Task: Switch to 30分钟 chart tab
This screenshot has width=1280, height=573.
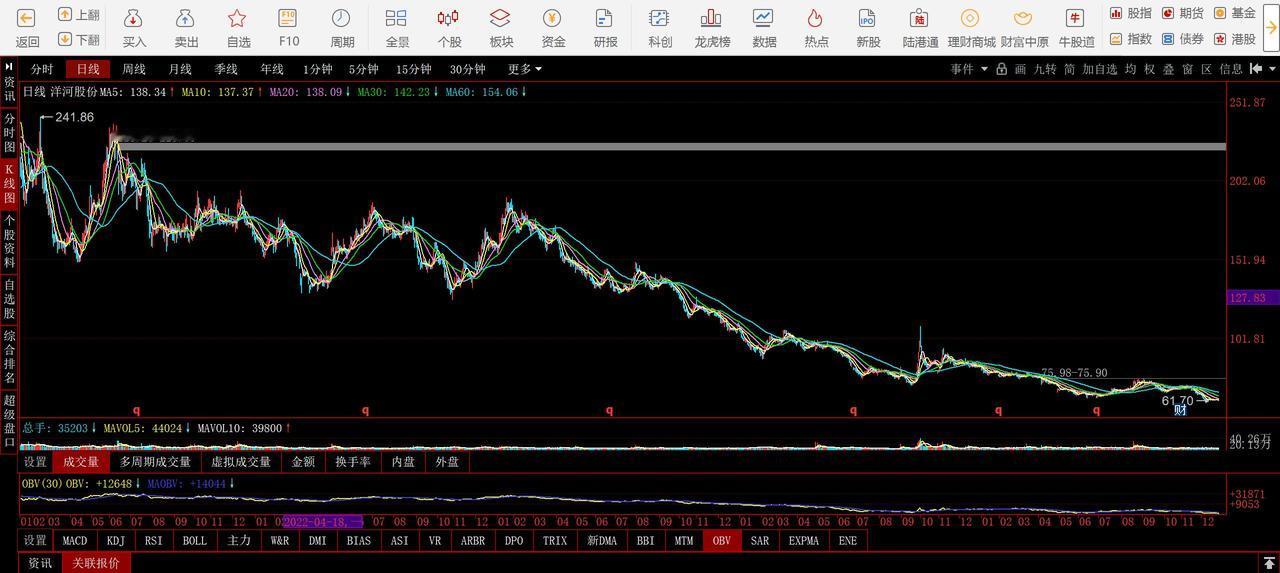Action: tap(467, 69)
